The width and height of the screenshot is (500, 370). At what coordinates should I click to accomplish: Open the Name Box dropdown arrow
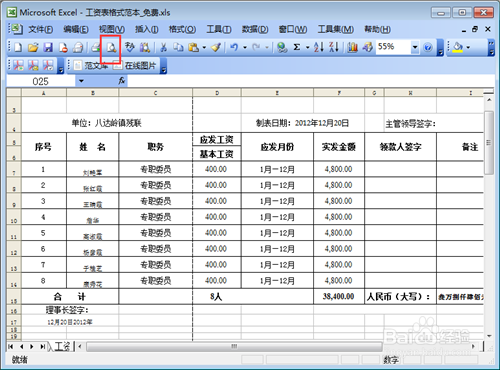pos(81,81)
